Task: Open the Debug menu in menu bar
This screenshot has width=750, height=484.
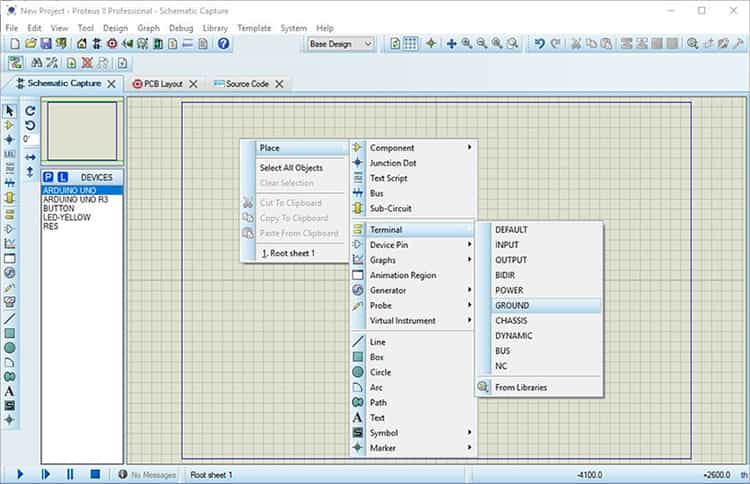Action: pyautogui.click(x=181, y=28)
